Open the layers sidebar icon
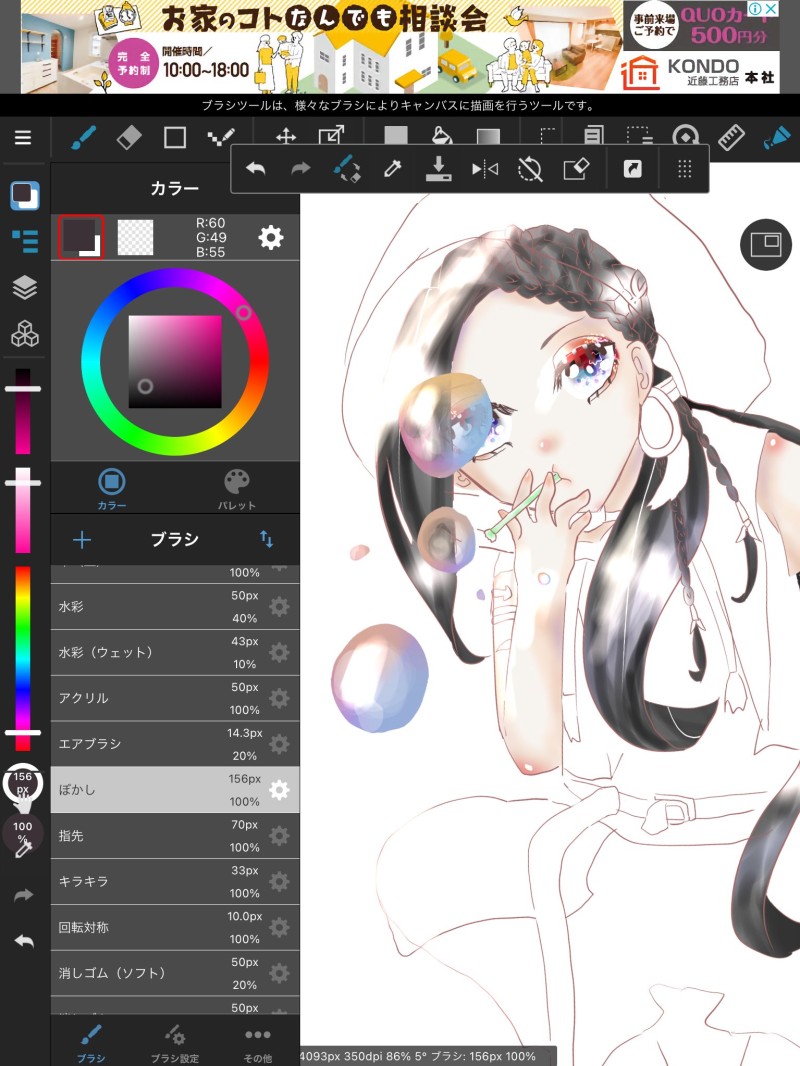Viewport: 800px width, 1066px height. (x=24, y=288)
